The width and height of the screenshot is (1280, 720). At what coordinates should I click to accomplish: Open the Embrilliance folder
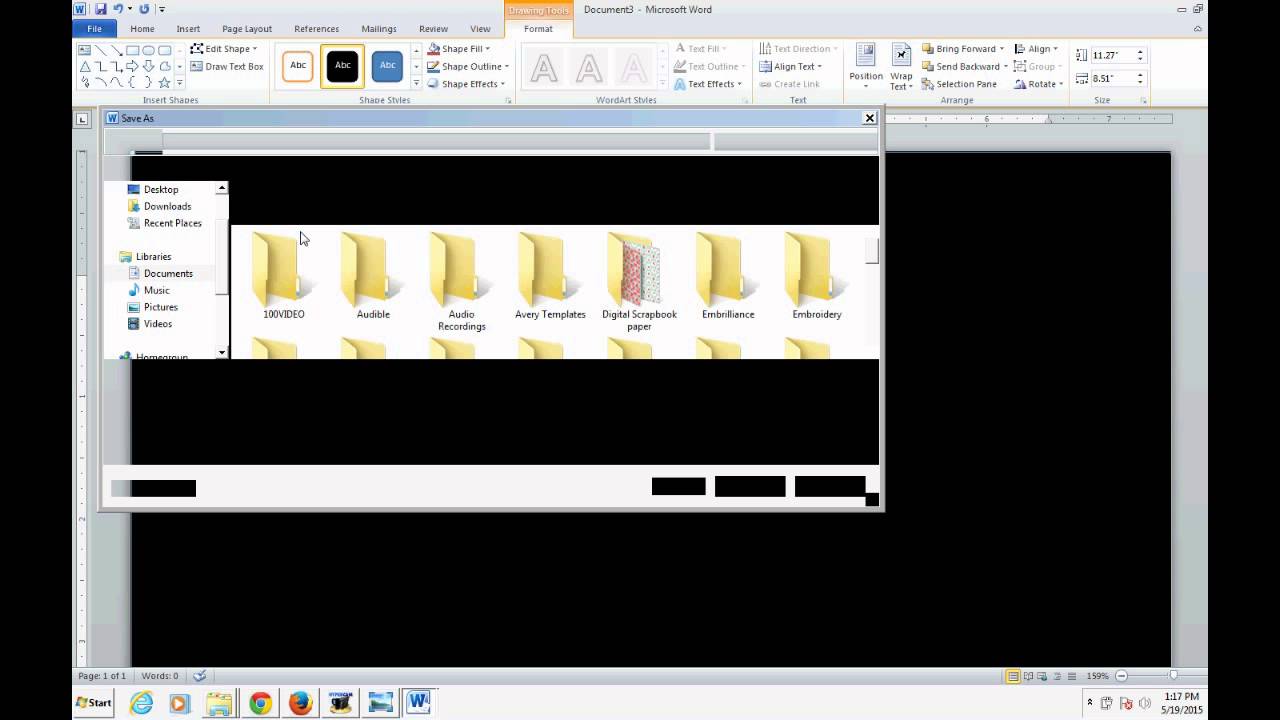(728, 277)
